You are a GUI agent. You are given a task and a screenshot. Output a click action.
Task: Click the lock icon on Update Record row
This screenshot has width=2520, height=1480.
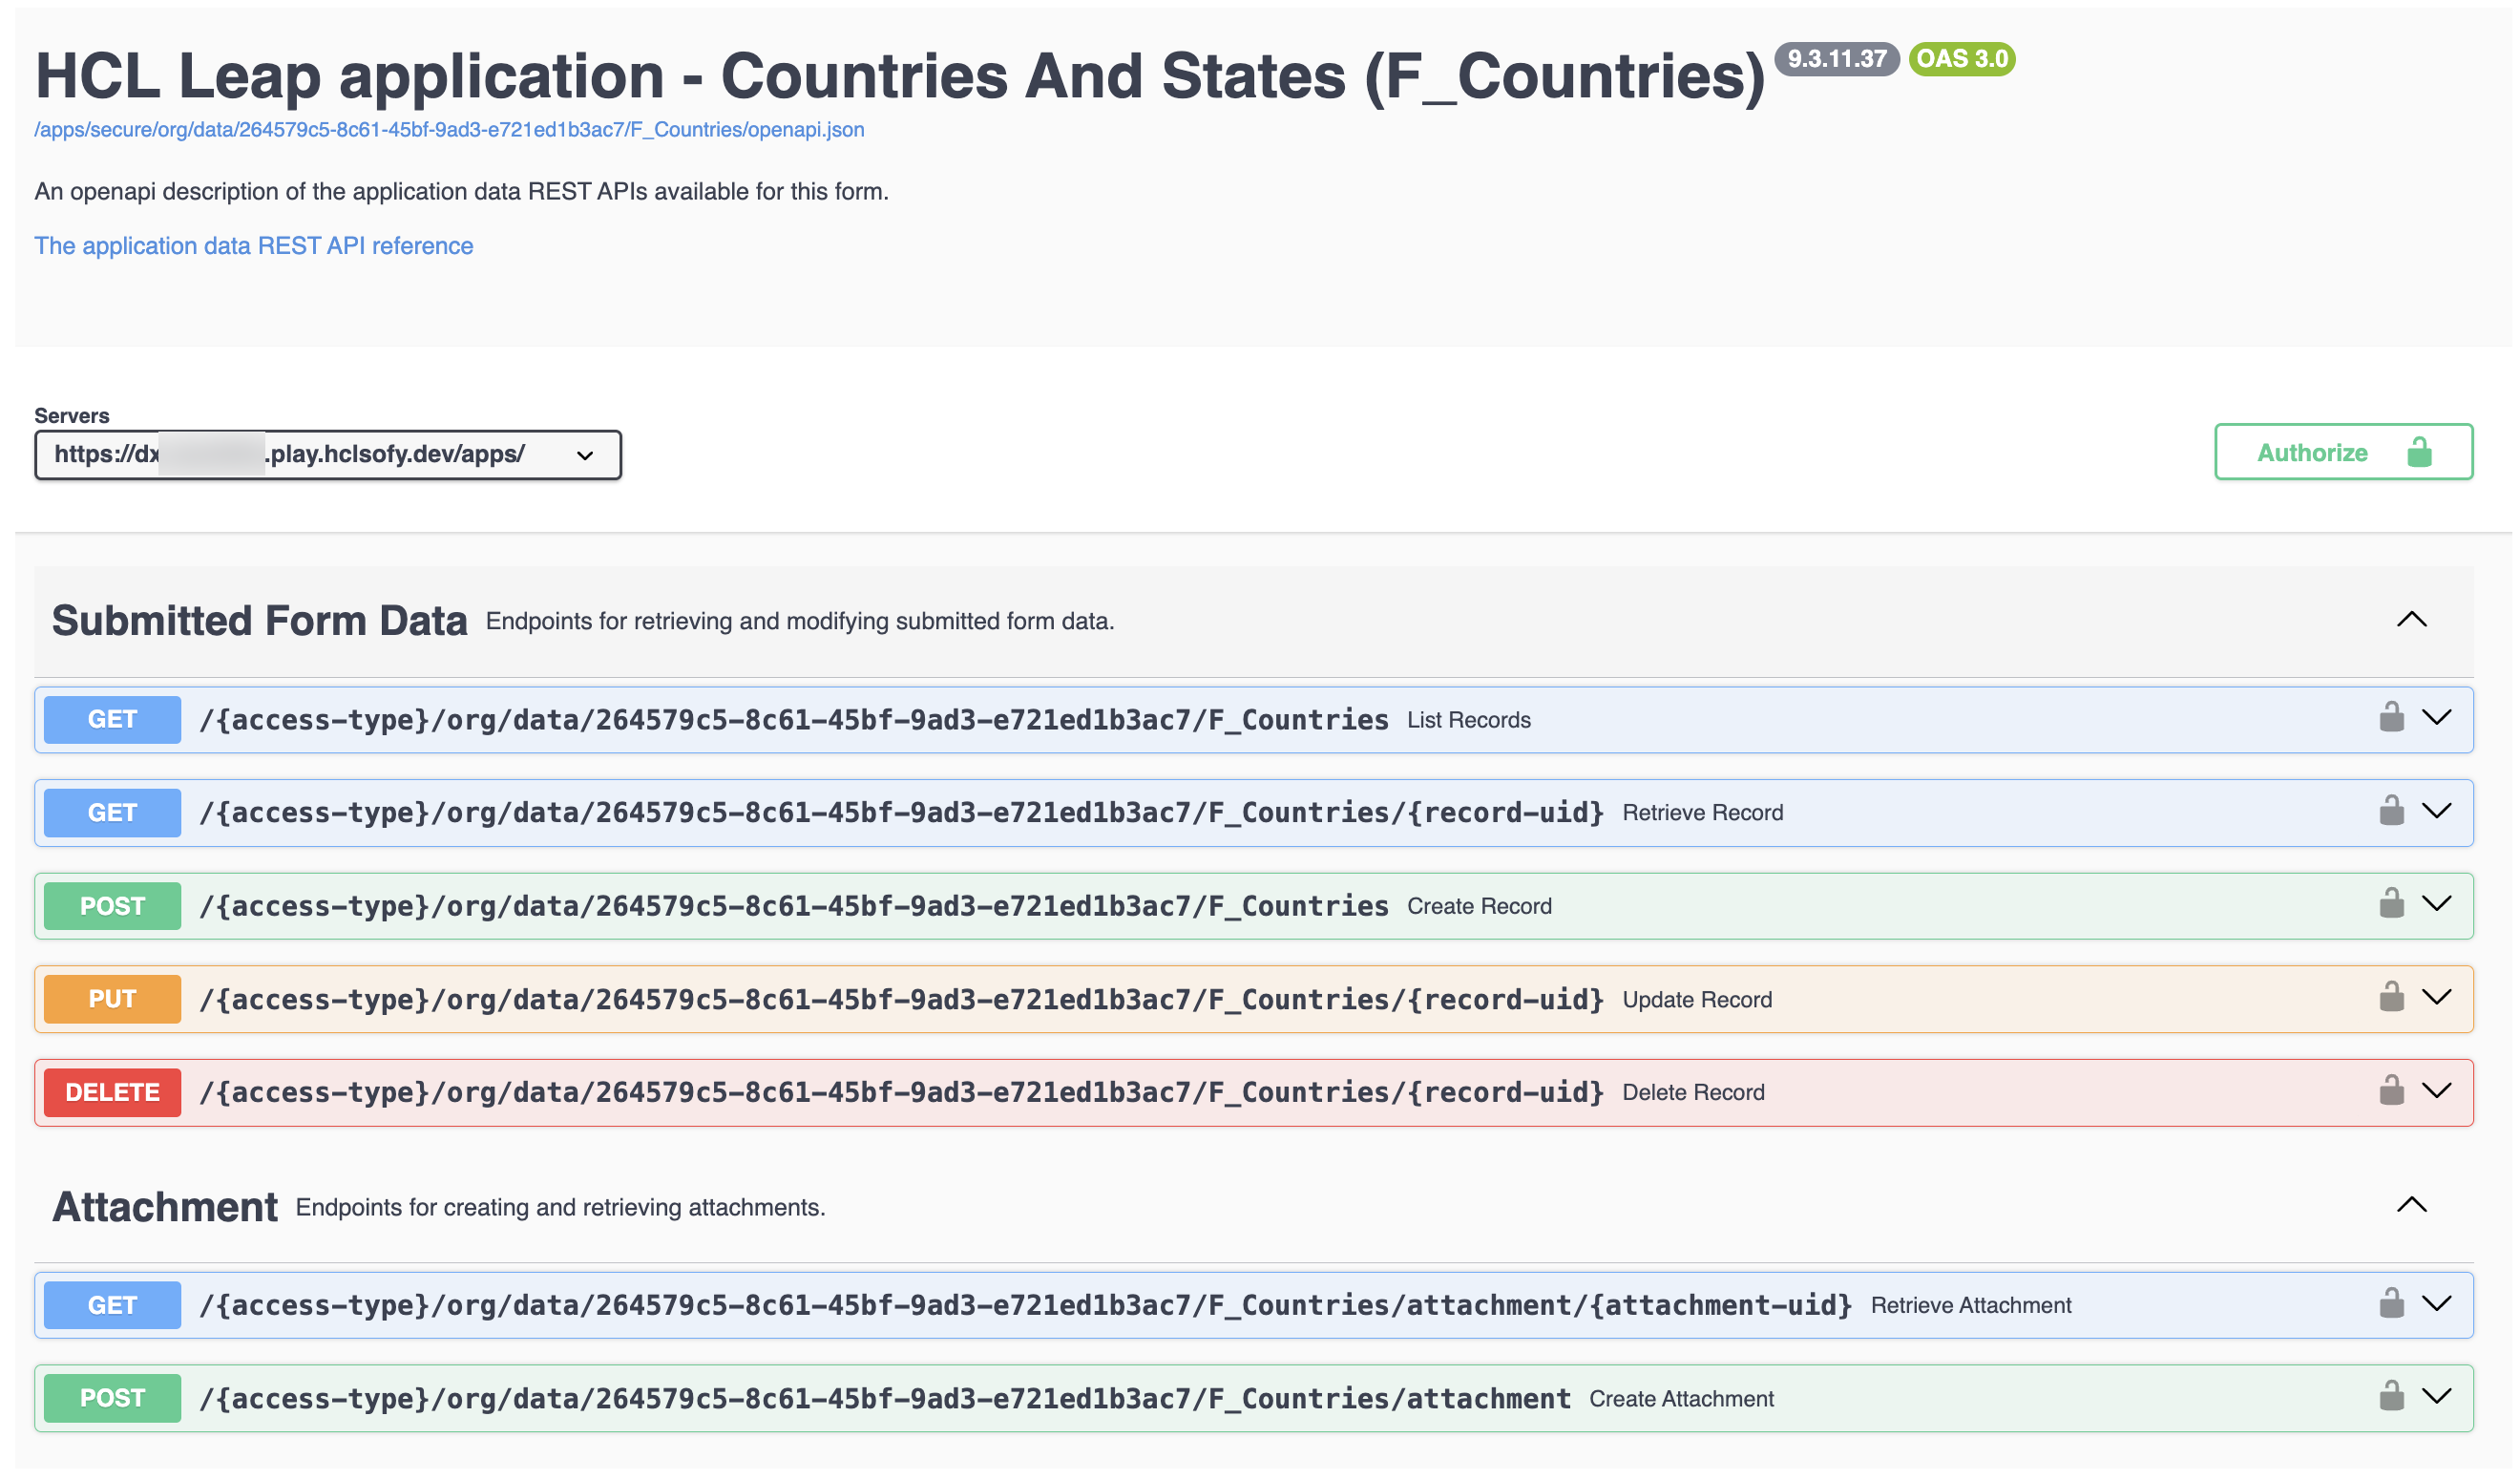click(2391, 998)
